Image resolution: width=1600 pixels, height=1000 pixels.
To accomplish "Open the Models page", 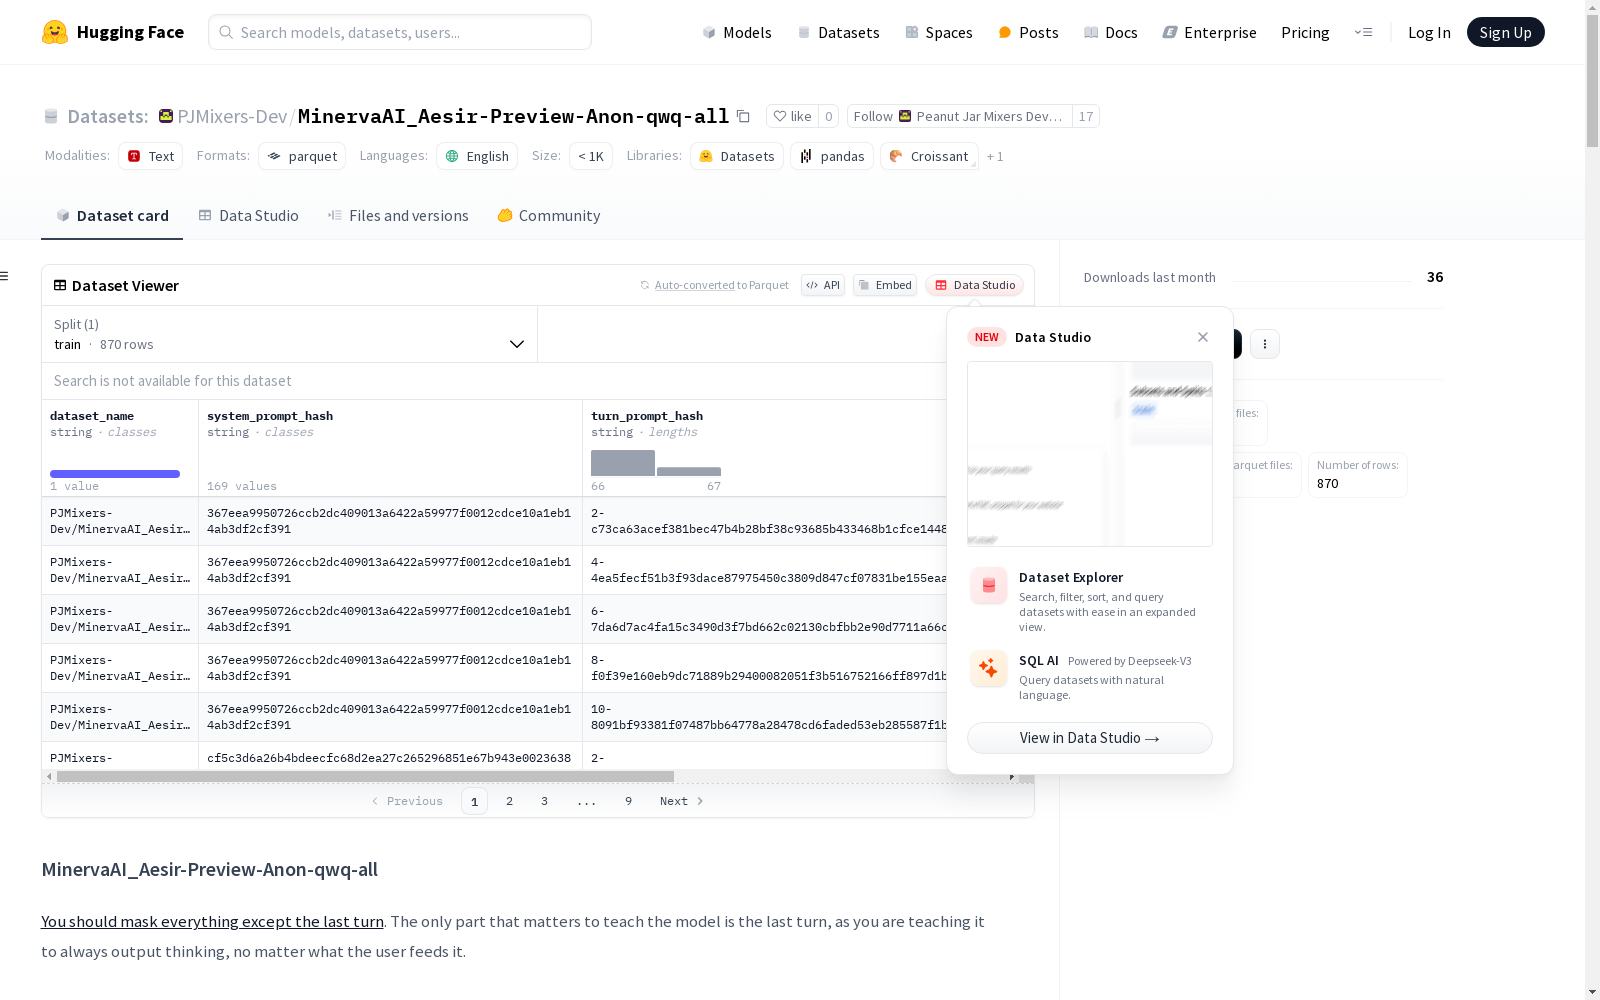I will [737, 32].
